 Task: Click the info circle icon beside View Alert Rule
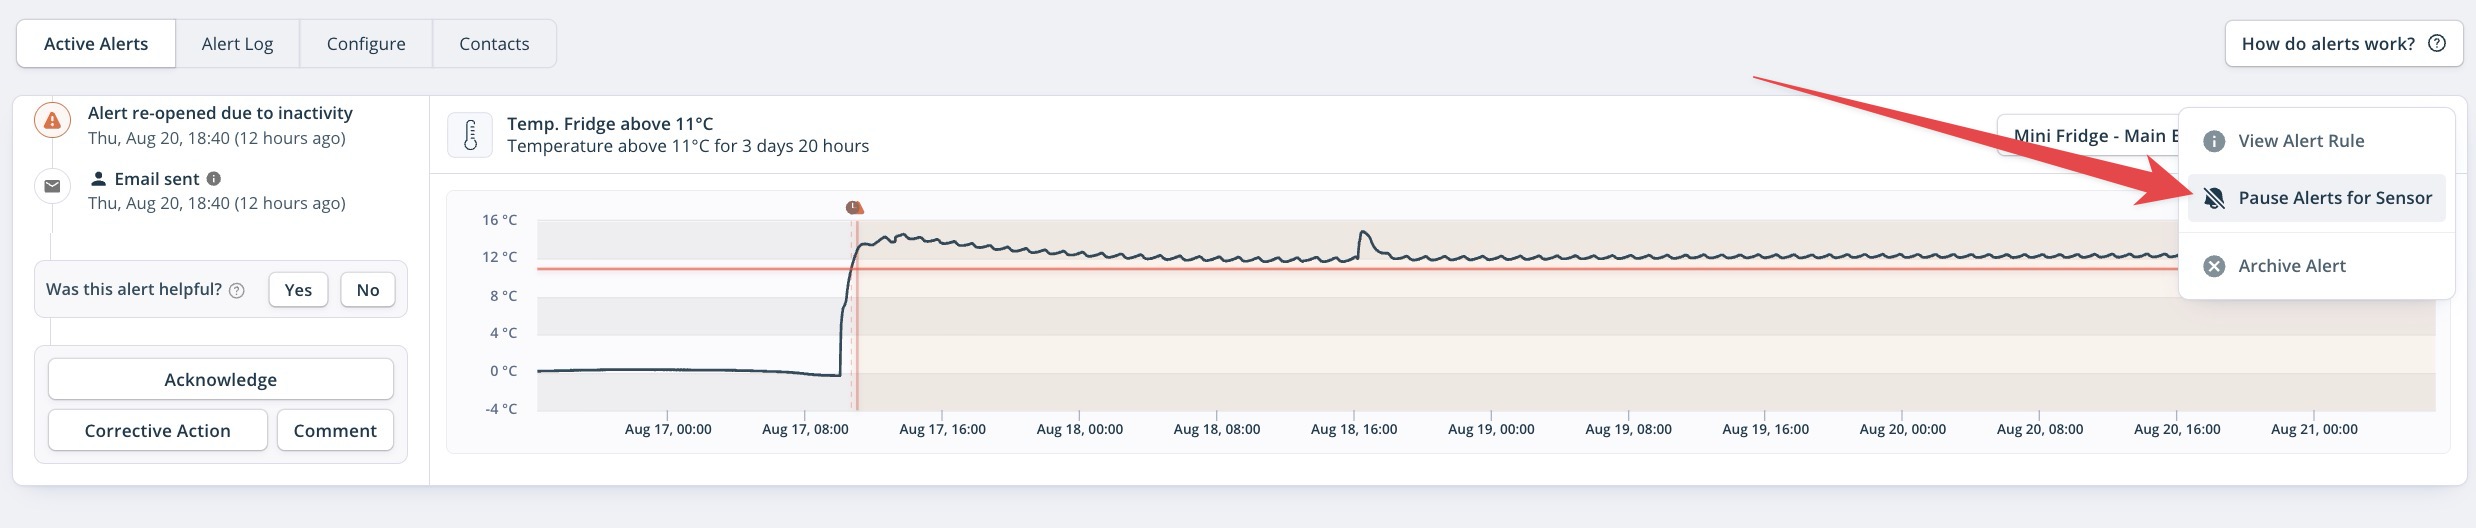(2214, 141)
